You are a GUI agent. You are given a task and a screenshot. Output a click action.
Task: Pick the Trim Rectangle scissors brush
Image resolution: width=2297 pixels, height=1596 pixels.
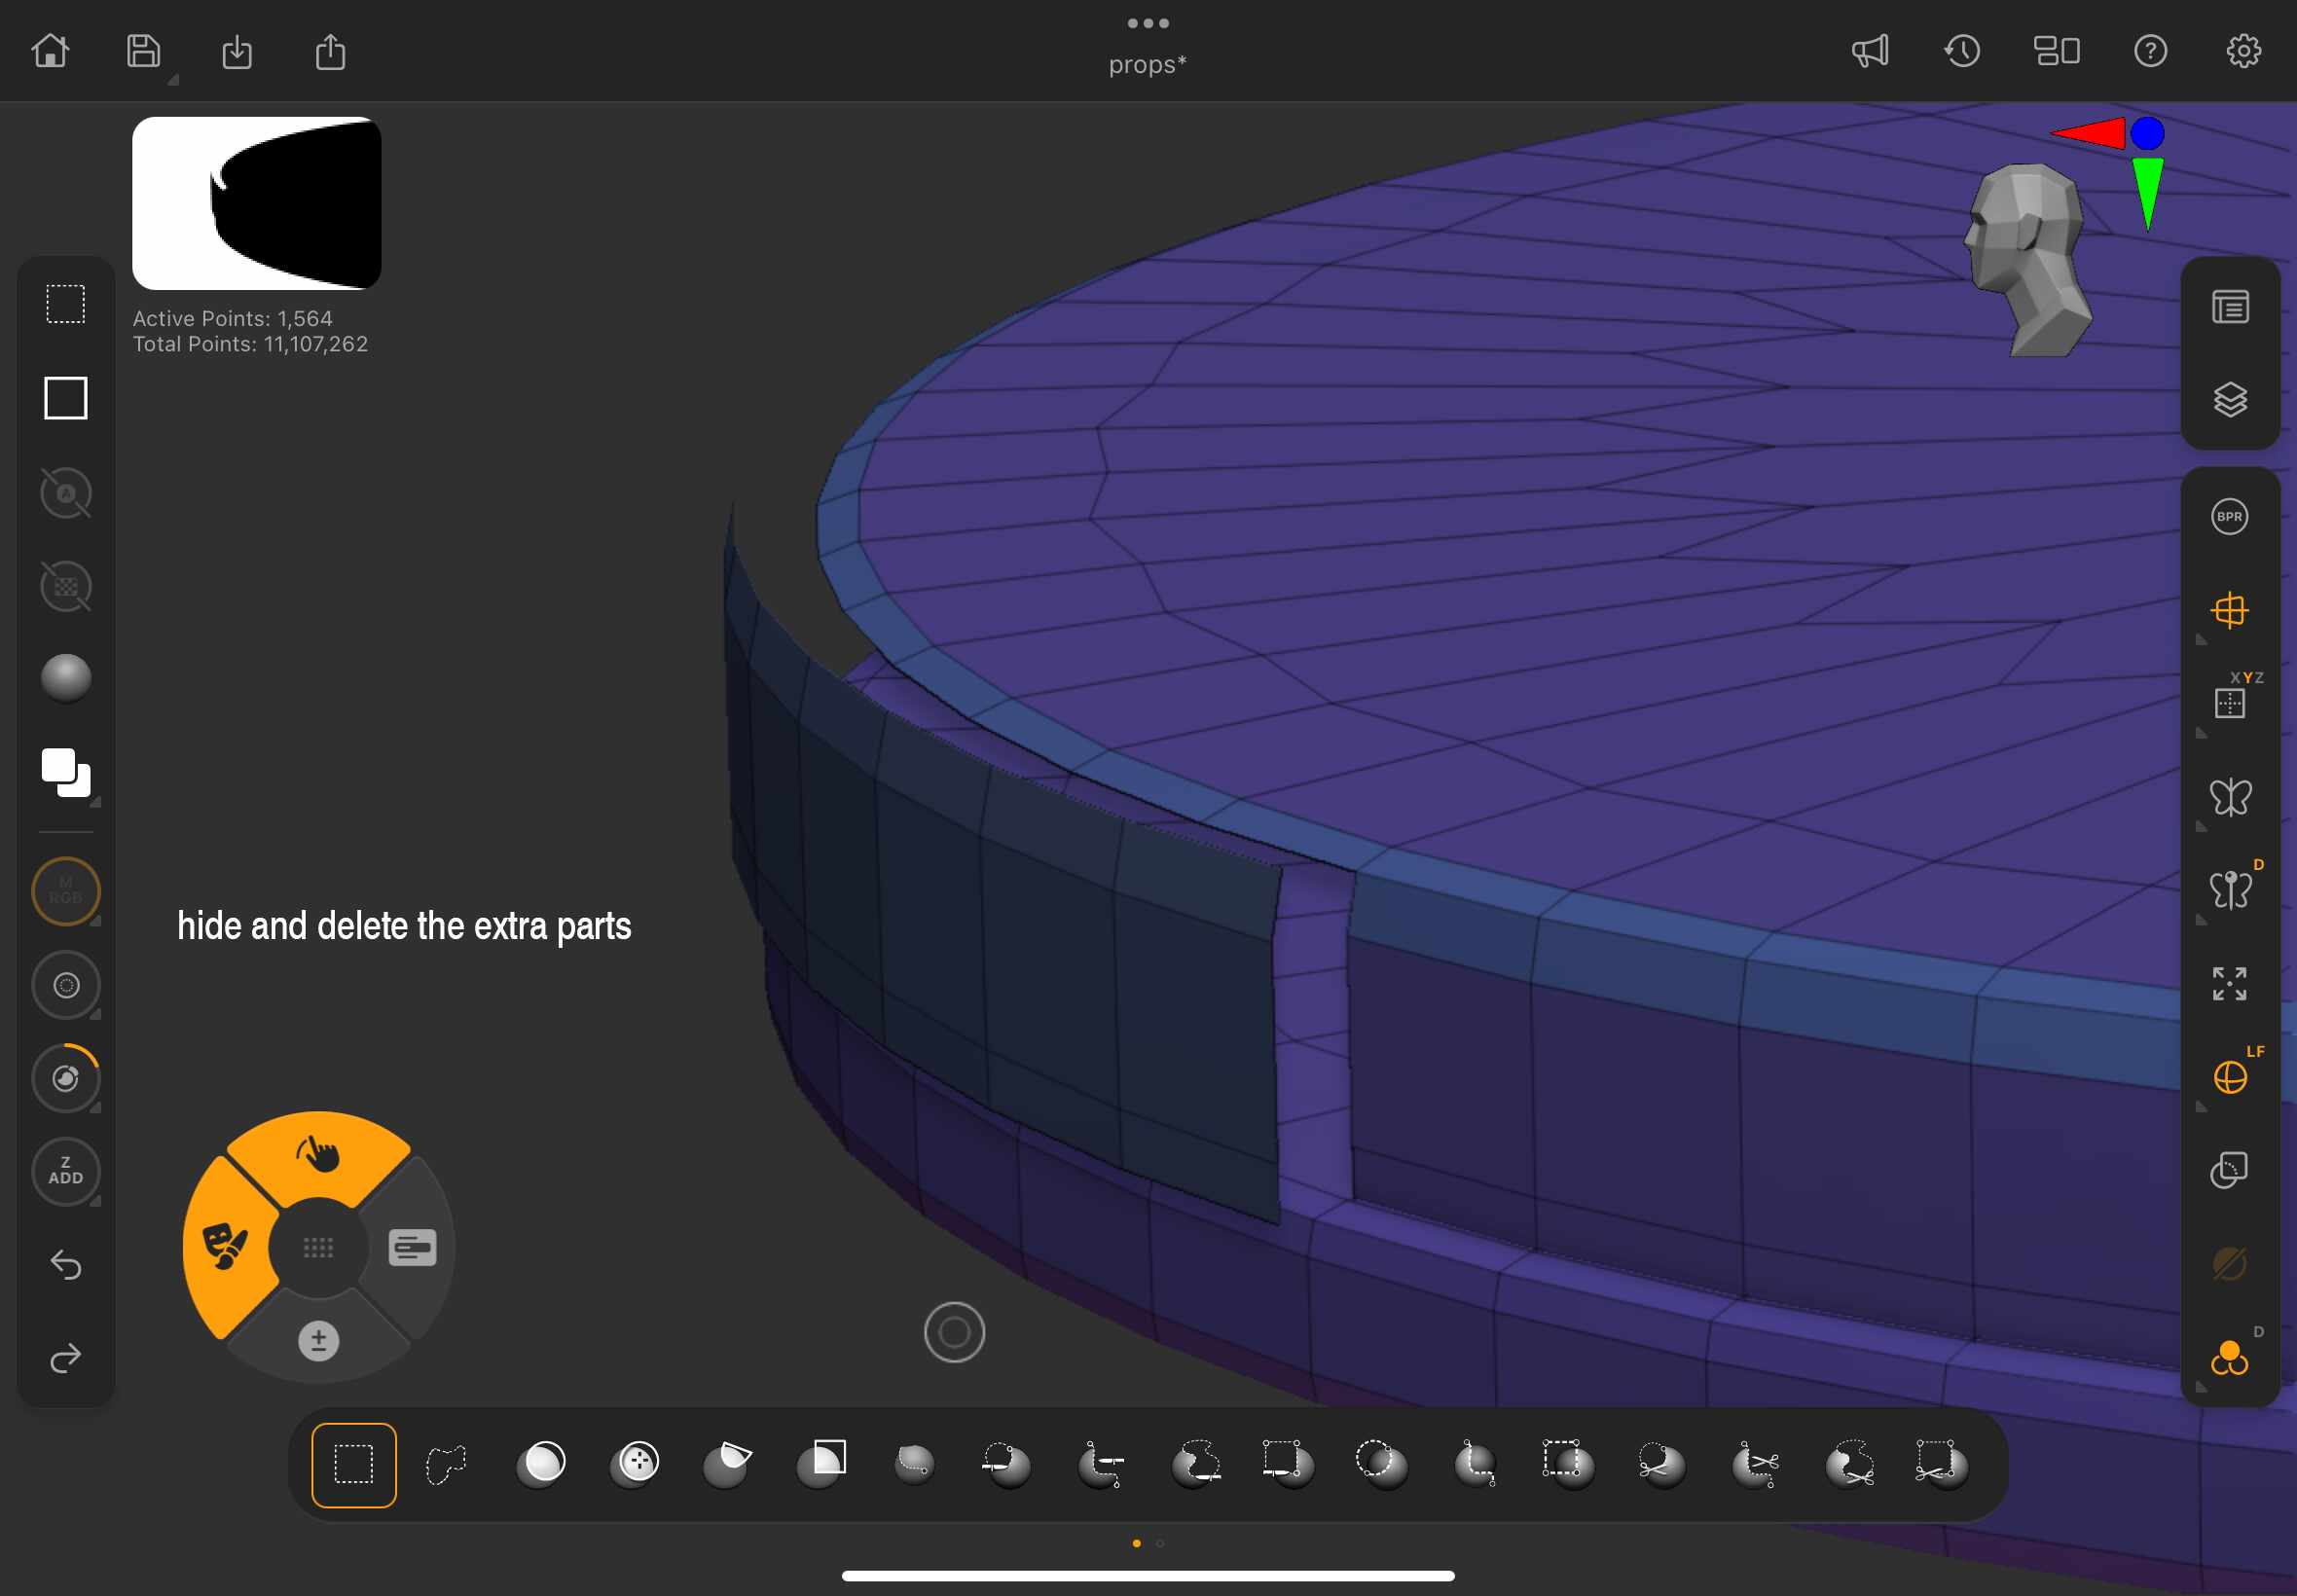click(1941, 1464)
